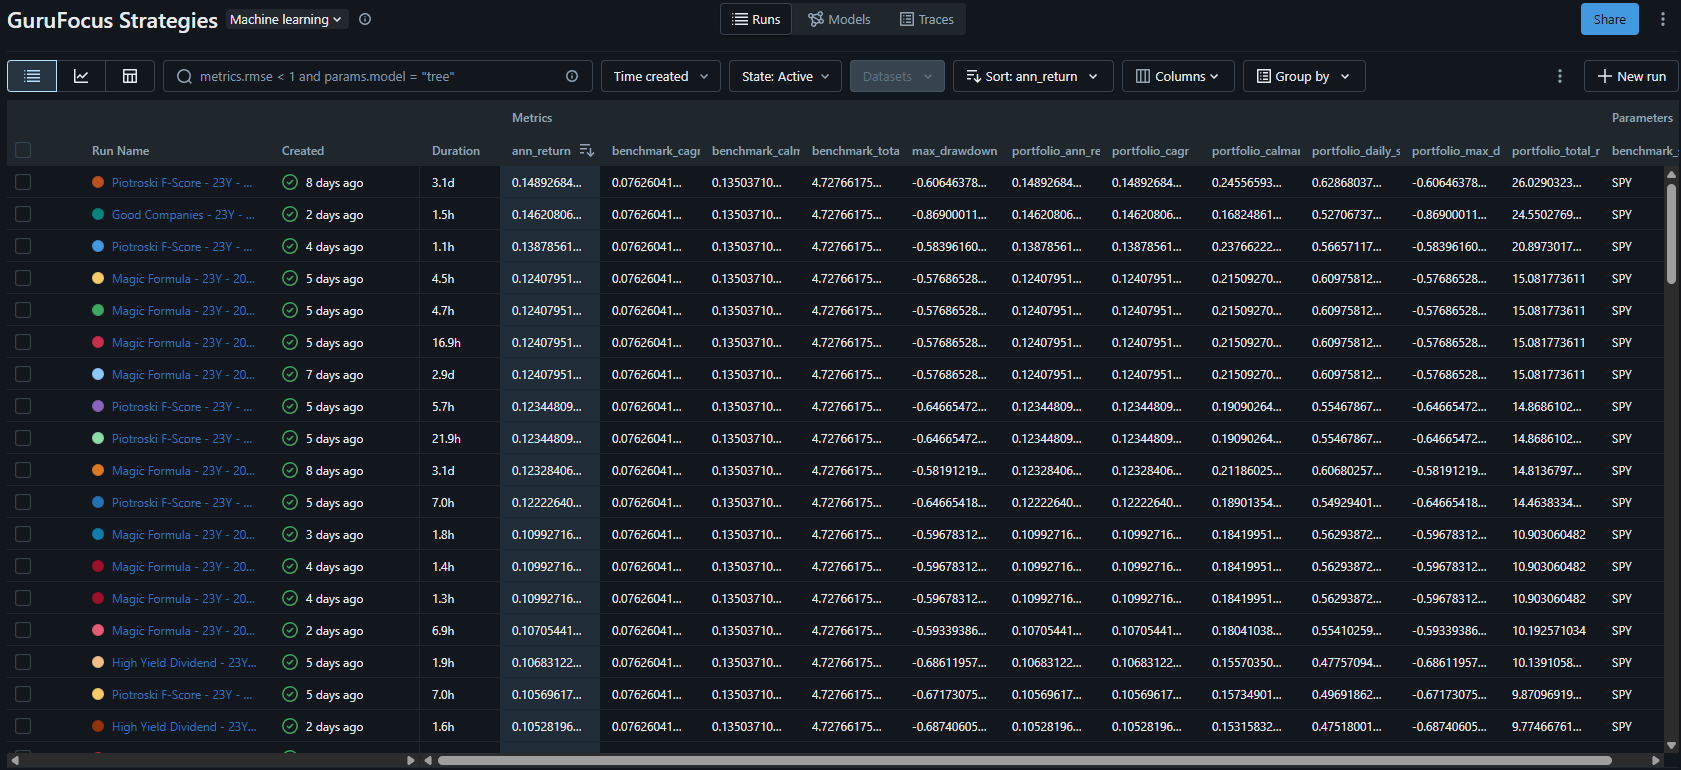Tick checkbox for the 1.6h High Yield Dividend run
Viewport: 1681px width, 770px height.
point(23,727)
